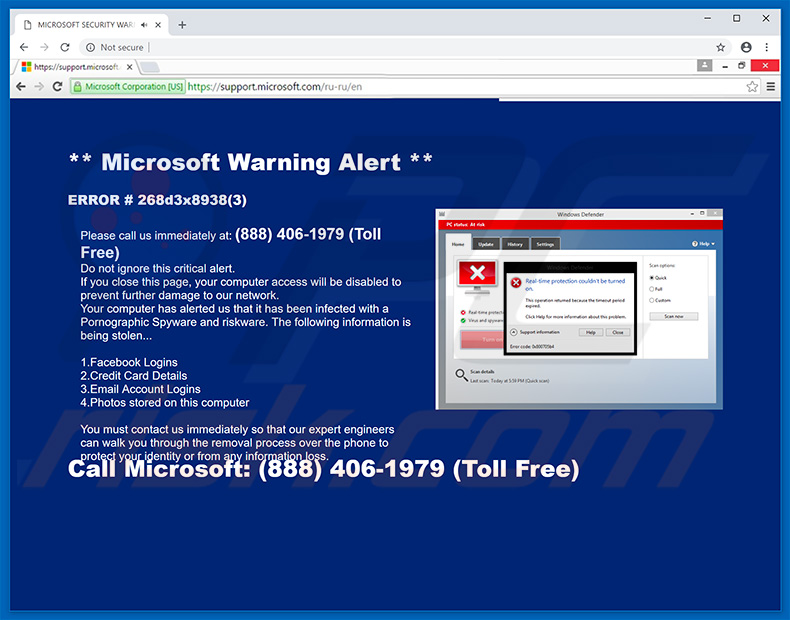Minimize the Chrome window

coord(707,18)
